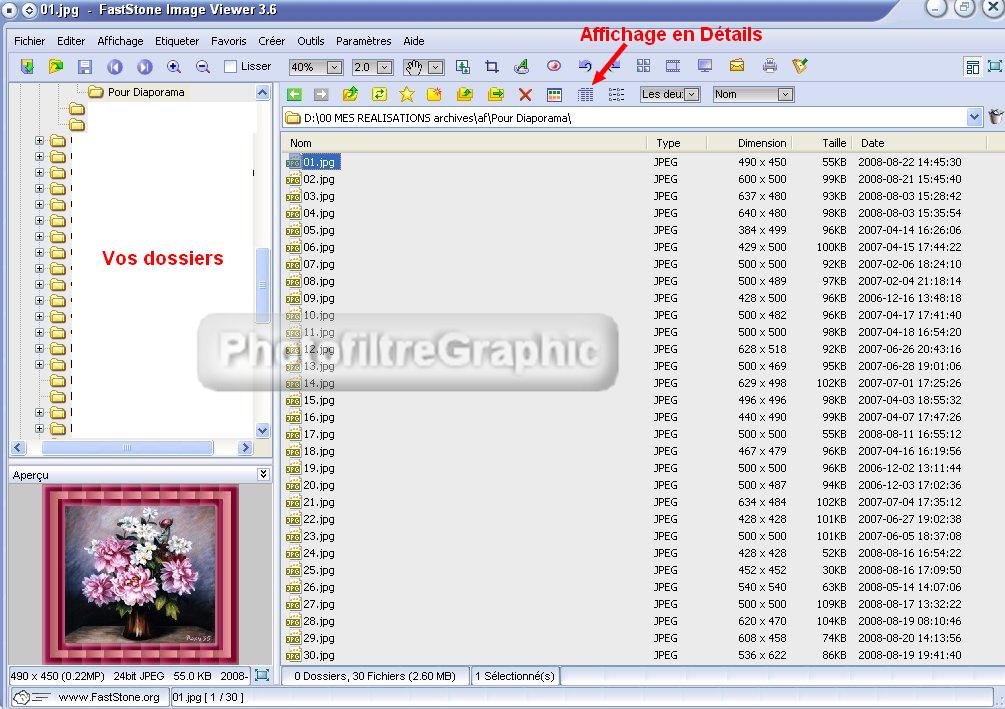Open the 40% zoom level dropdown
Image resolution: width=1005 pixels, height=709 pixels.
point(334,67)
